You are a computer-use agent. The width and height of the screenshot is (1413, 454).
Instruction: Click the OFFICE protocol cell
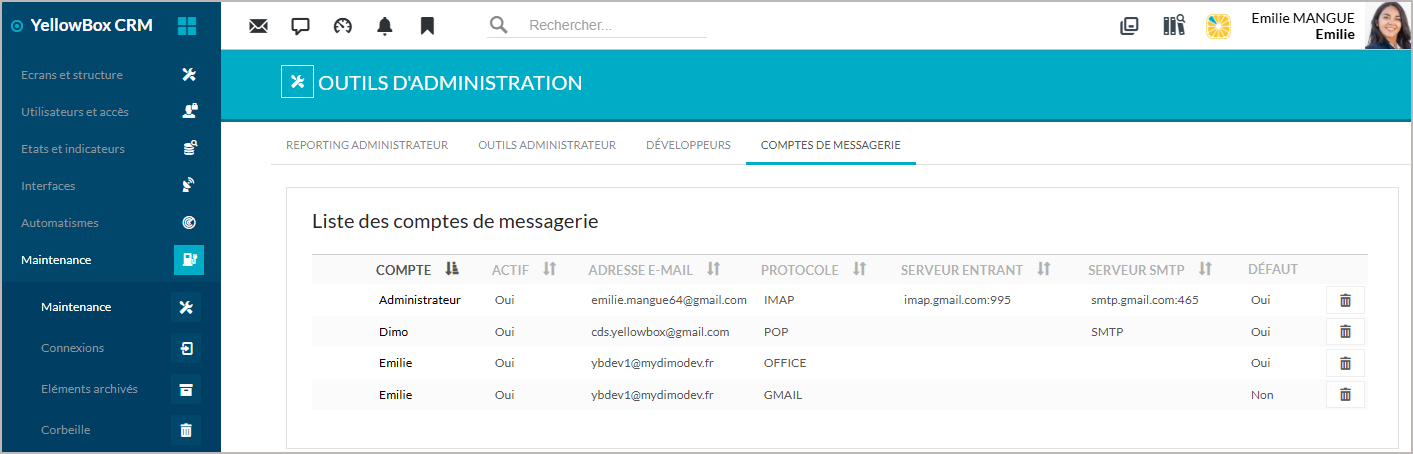pyautogui.click(x=785, y=364)
